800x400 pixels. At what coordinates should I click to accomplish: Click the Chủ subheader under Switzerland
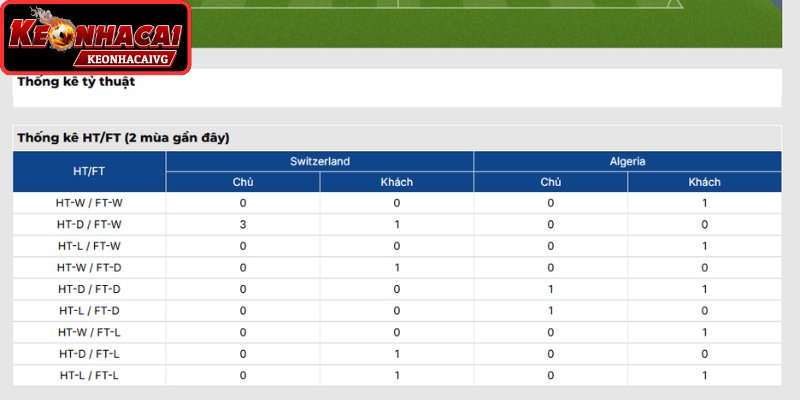click(243, 182)
